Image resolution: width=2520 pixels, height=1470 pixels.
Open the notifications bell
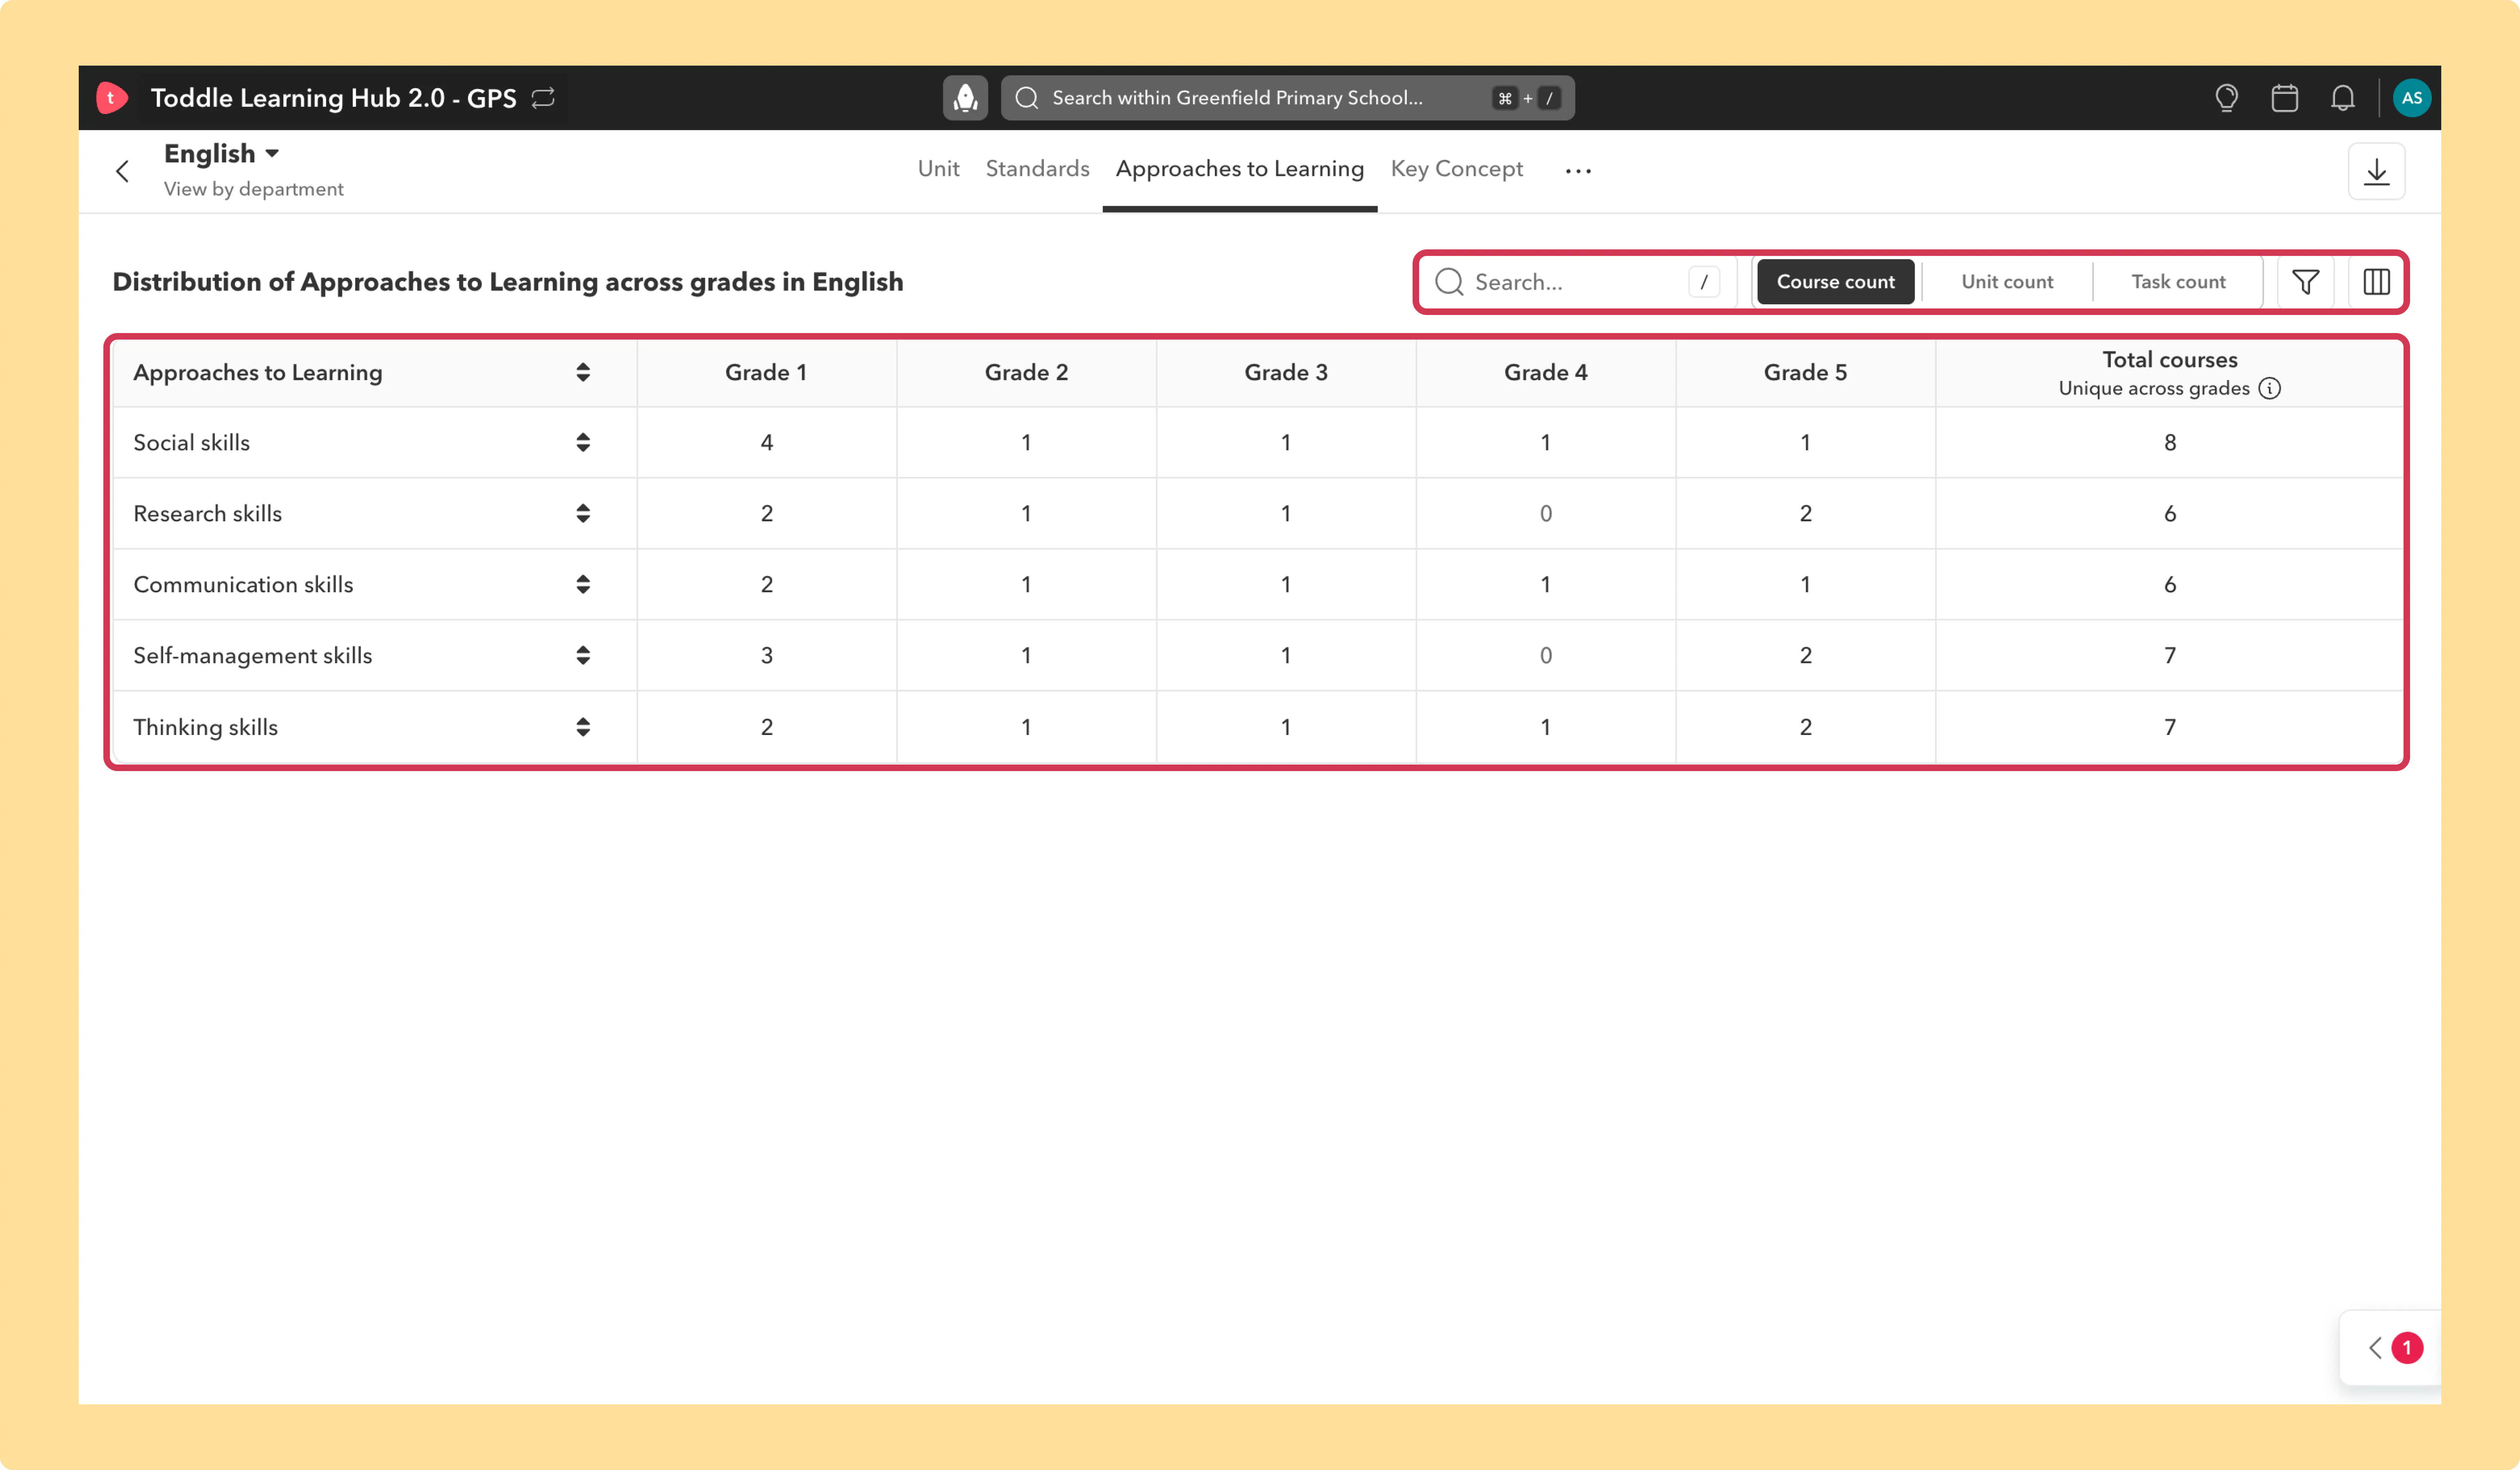pos(2342,98)
